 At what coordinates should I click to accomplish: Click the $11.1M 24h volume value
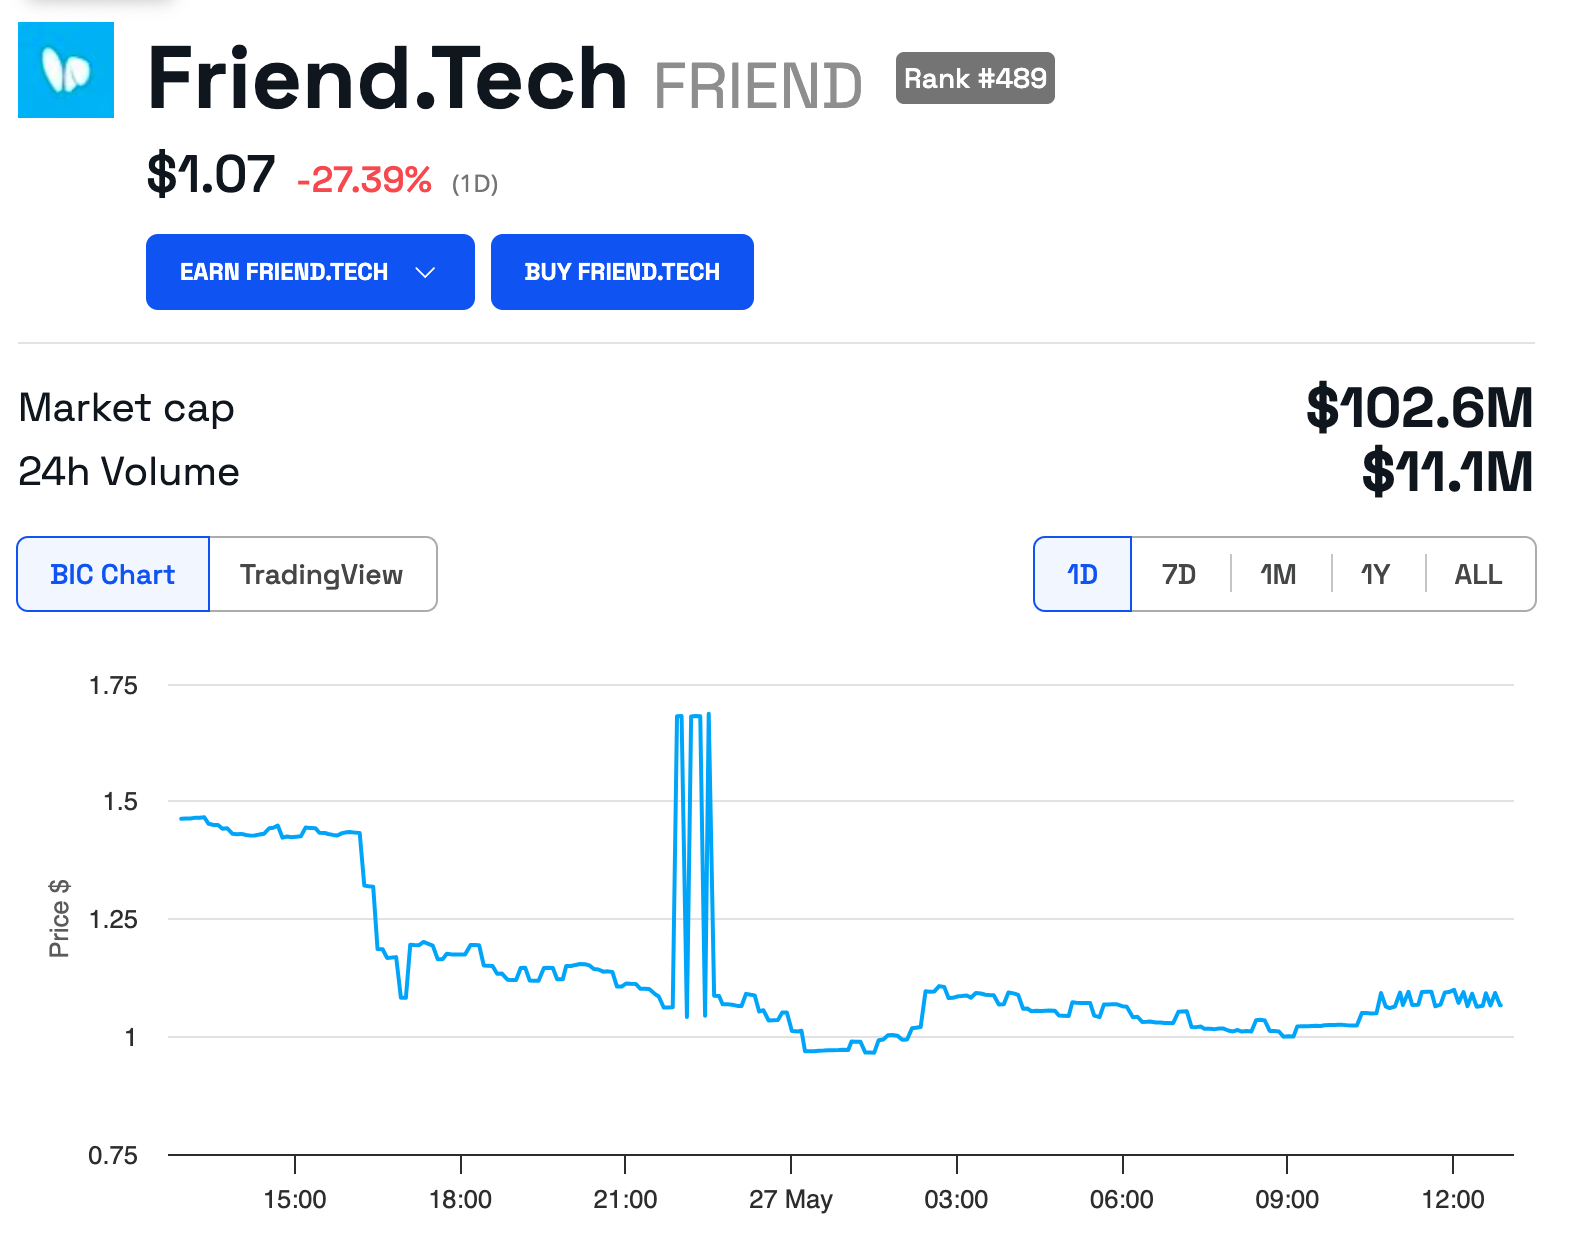pyautogui.click(x=1446, y=472)
